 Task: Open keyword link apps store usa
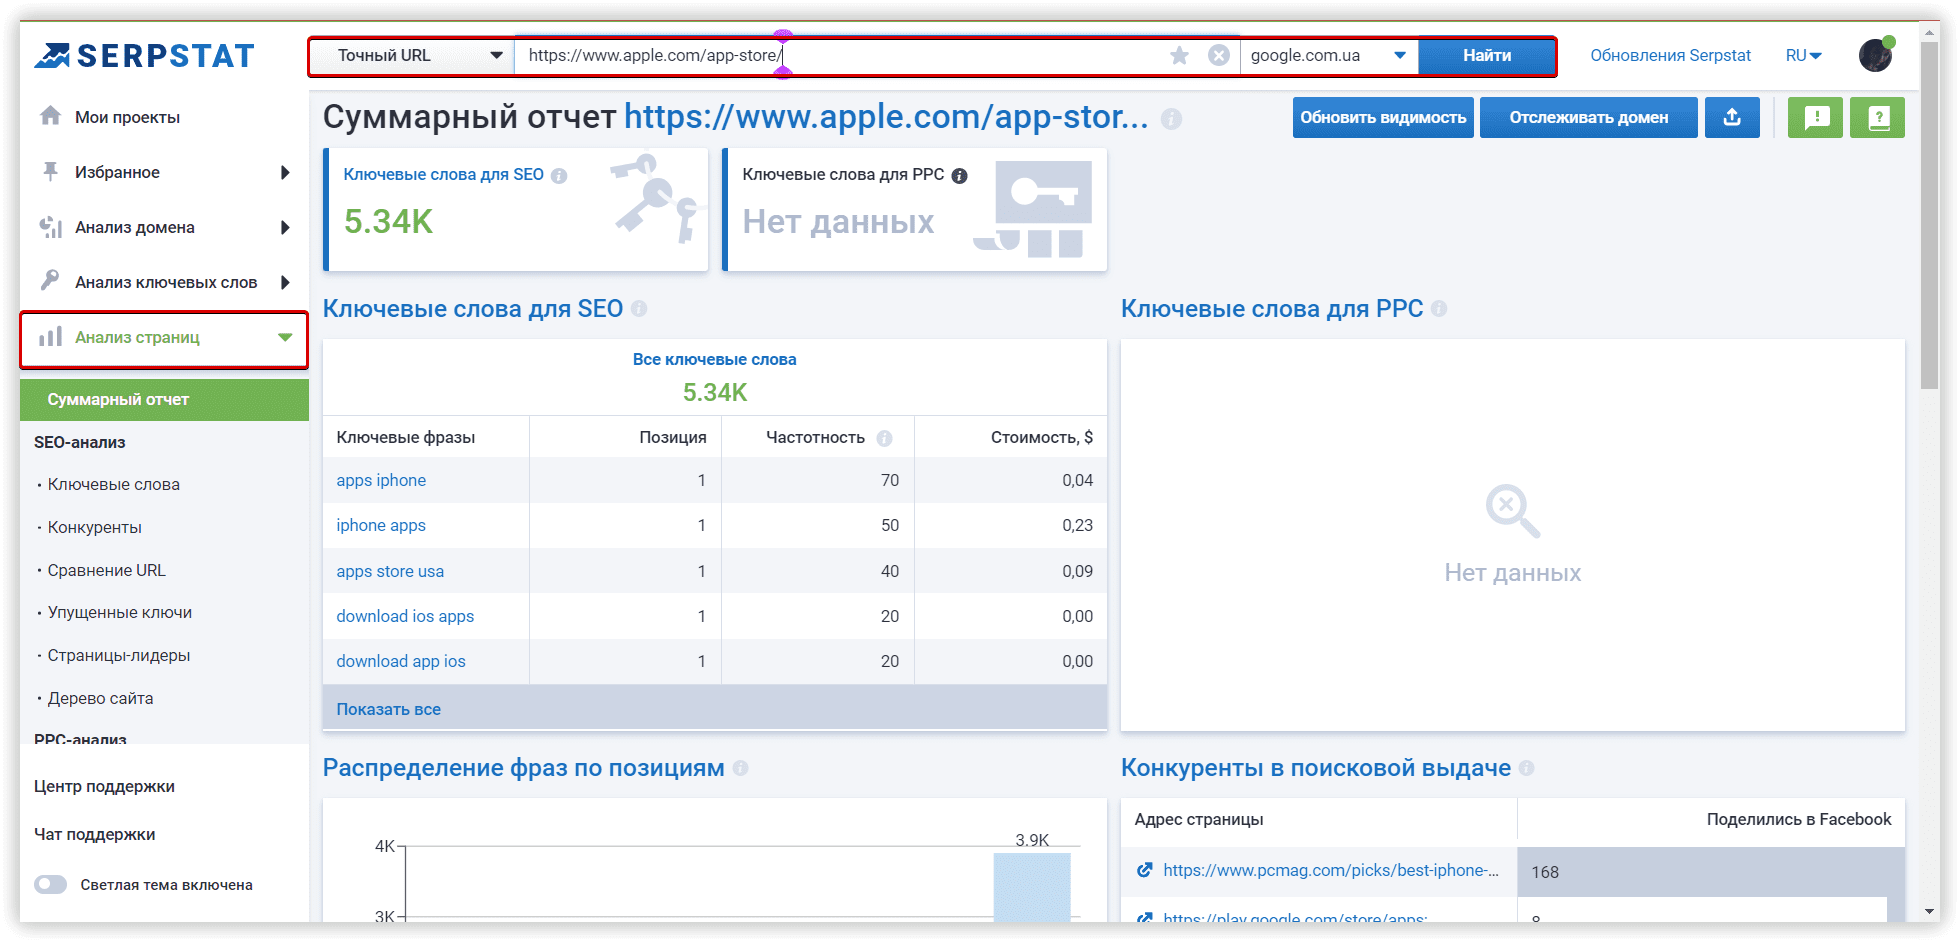coord(390,571)
